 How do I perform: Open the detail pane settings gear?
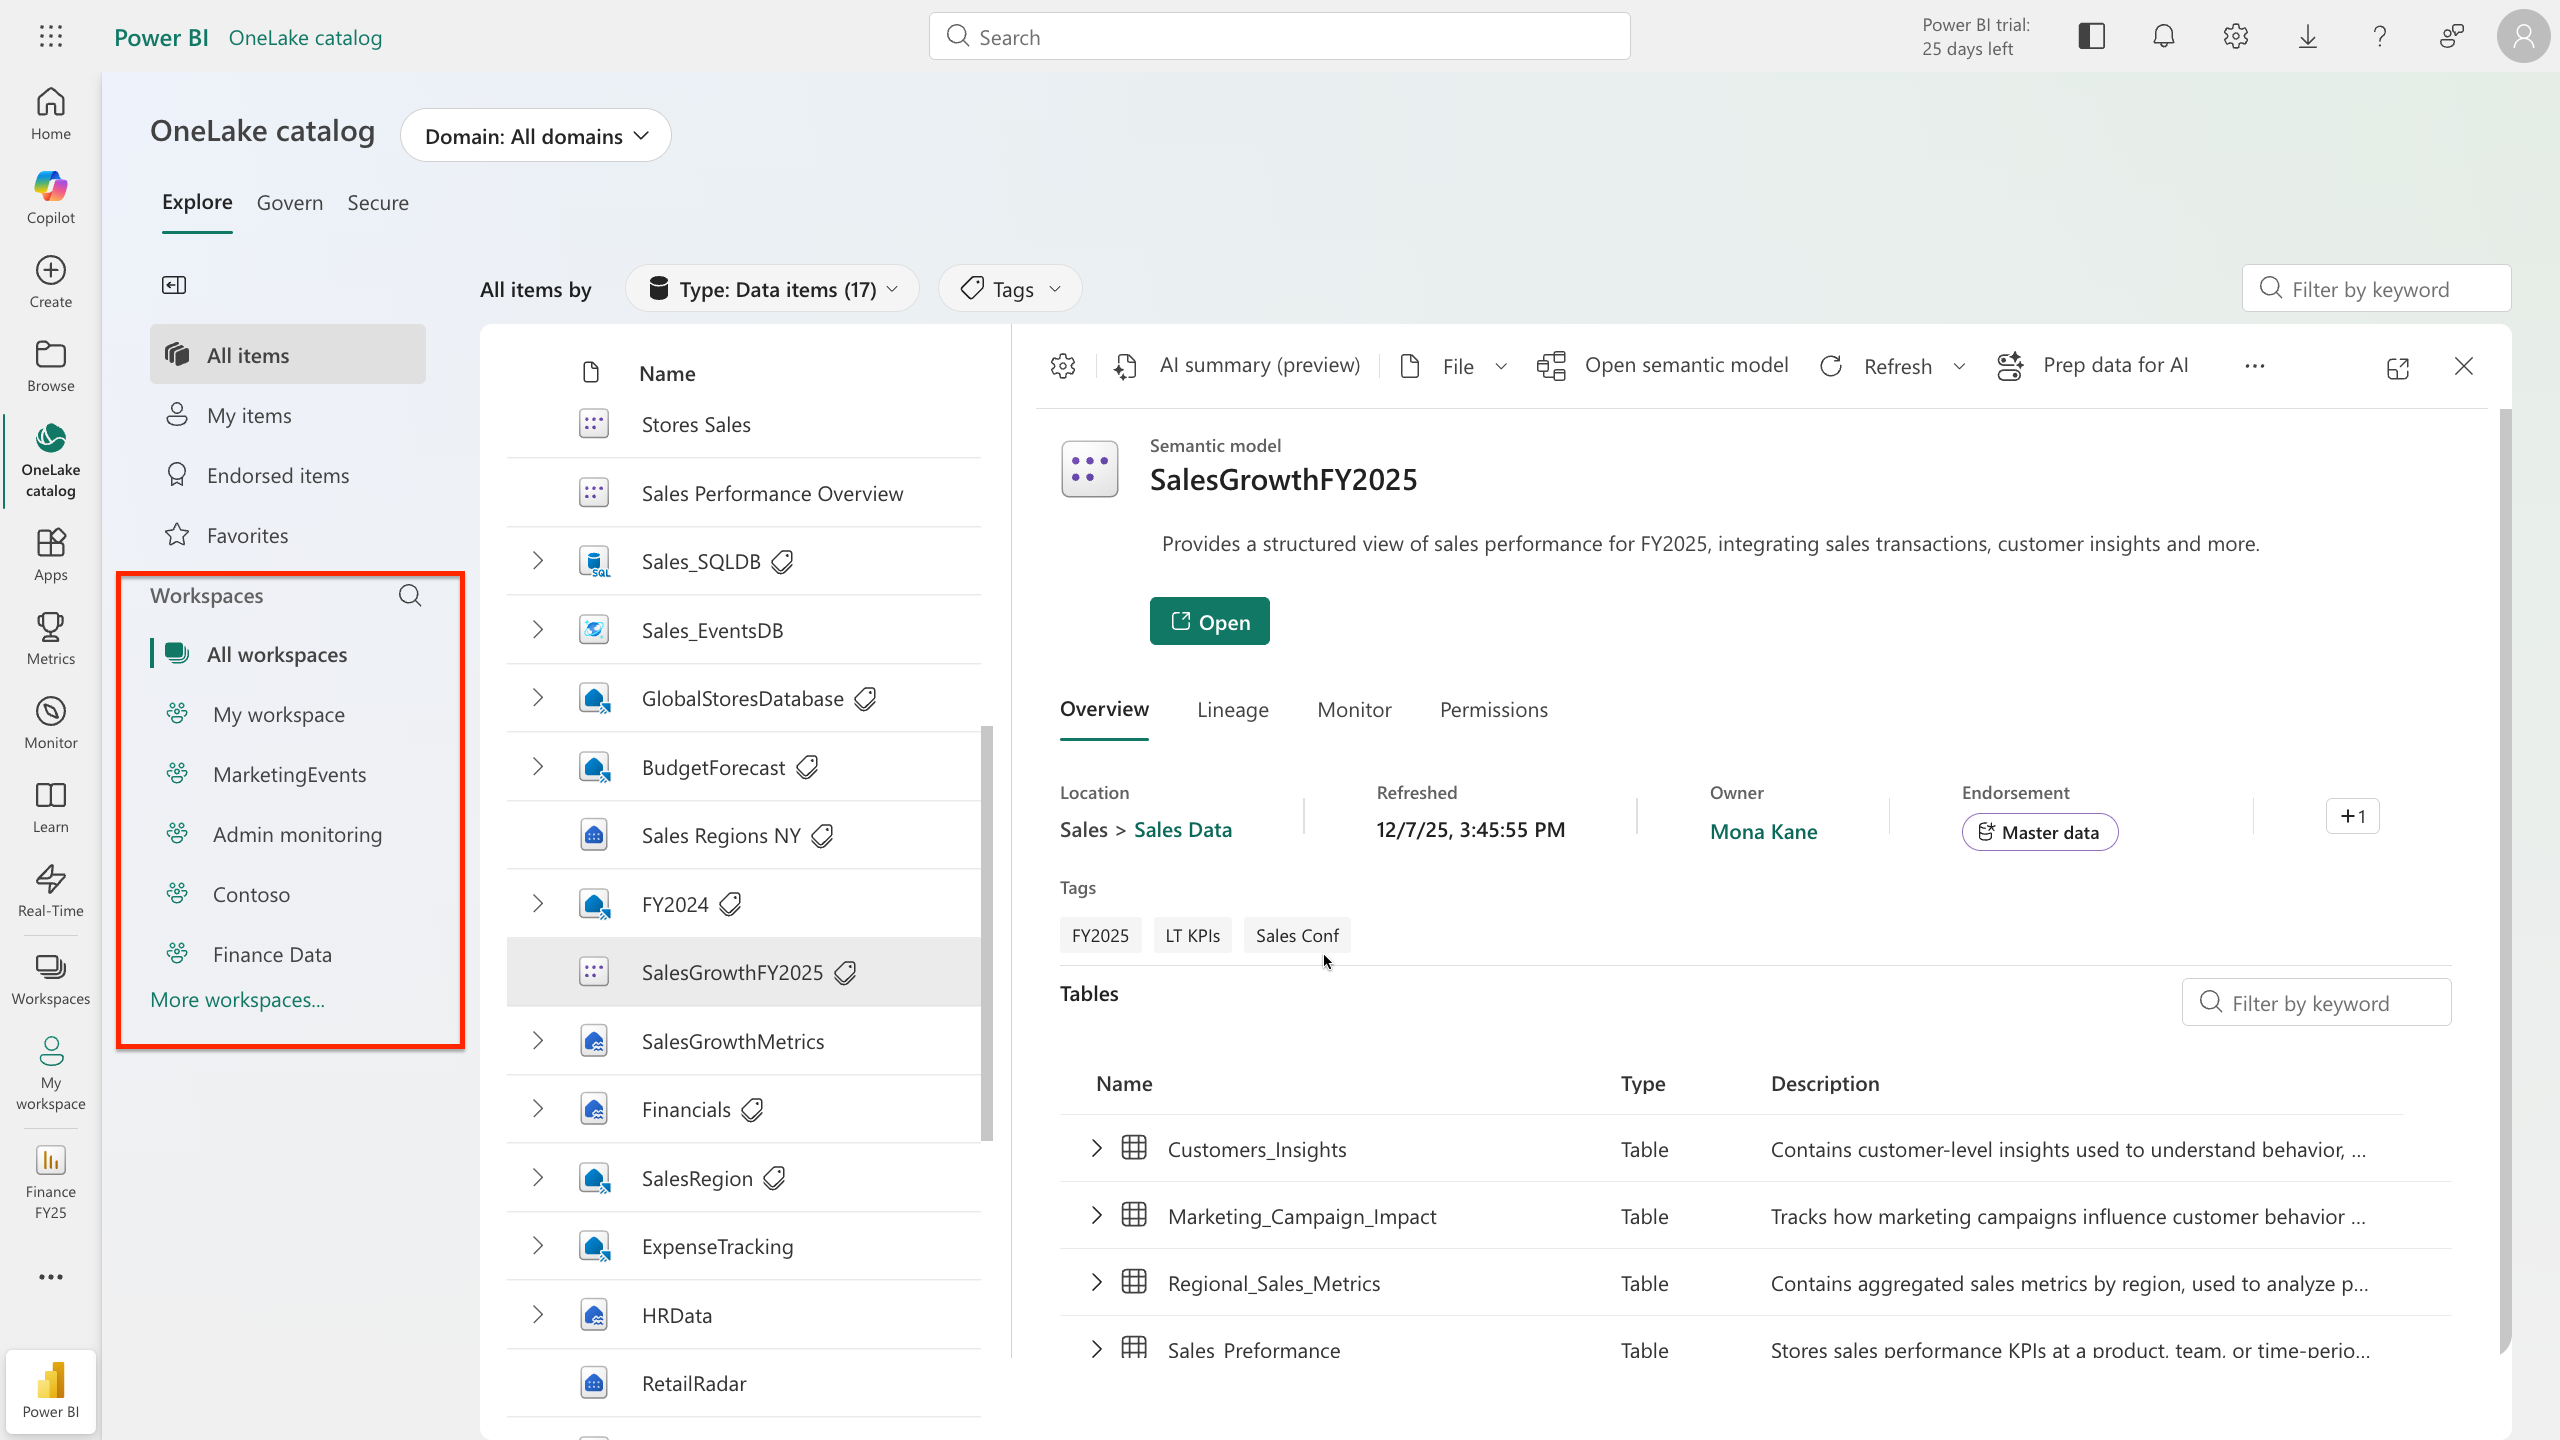1062,365
